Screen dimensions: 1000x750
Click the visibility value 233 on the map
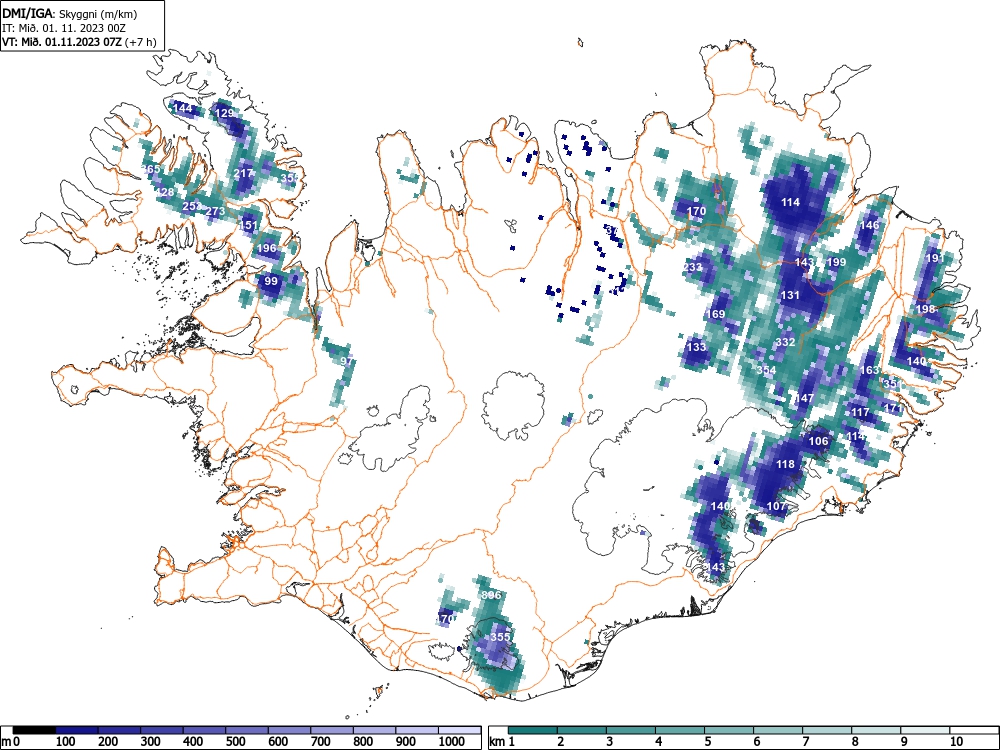point(693,267)
